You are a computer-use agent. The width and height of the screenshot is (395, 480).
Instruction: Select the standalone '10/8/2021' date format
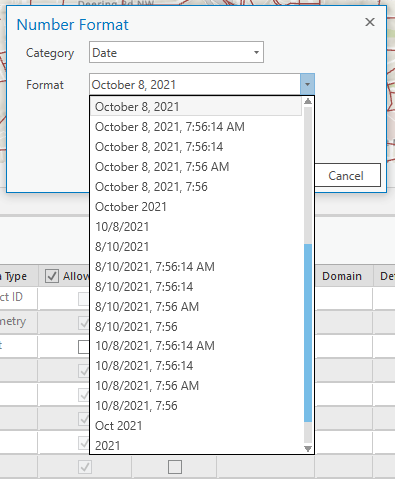122,227
